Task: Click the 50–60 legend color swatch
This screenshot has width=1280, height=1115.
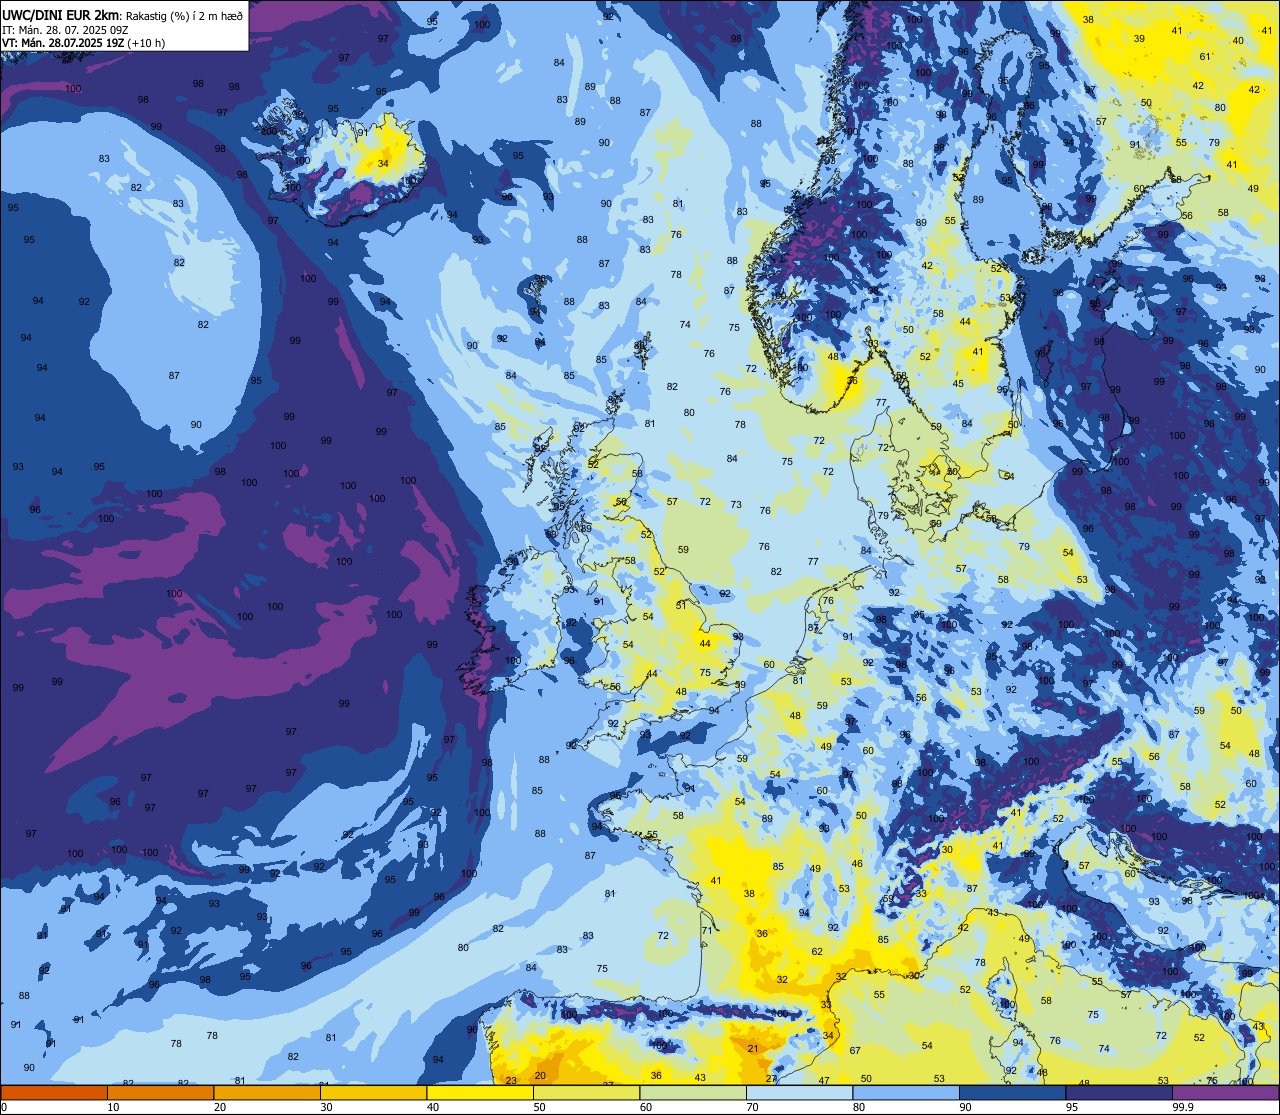Action: click(x=586, y=1092)
